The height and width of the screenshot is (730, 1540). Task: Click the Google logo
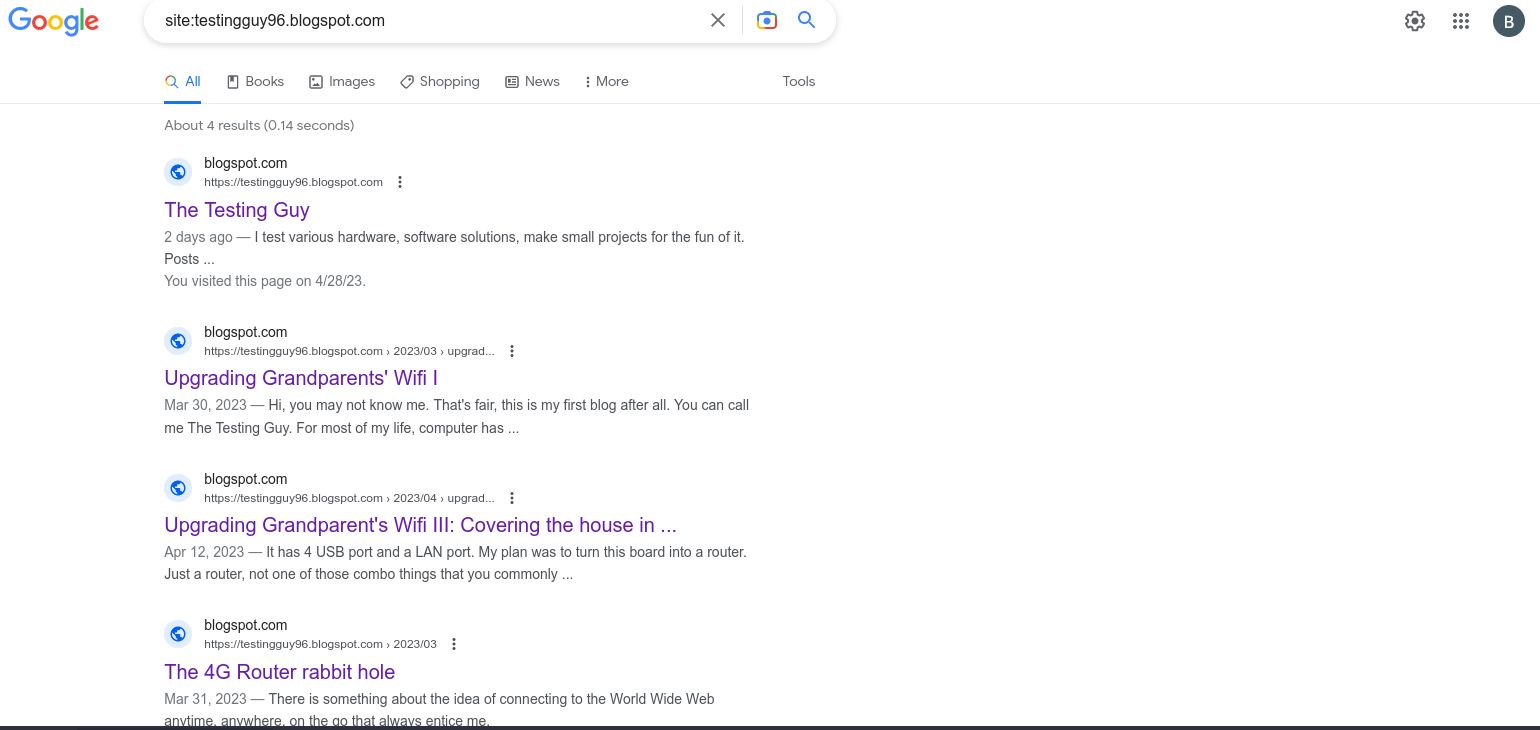point(54,21)
